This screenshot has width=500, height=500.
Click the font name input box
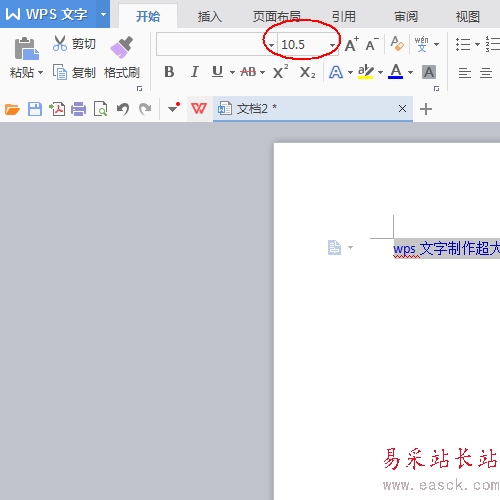point(211,44)
